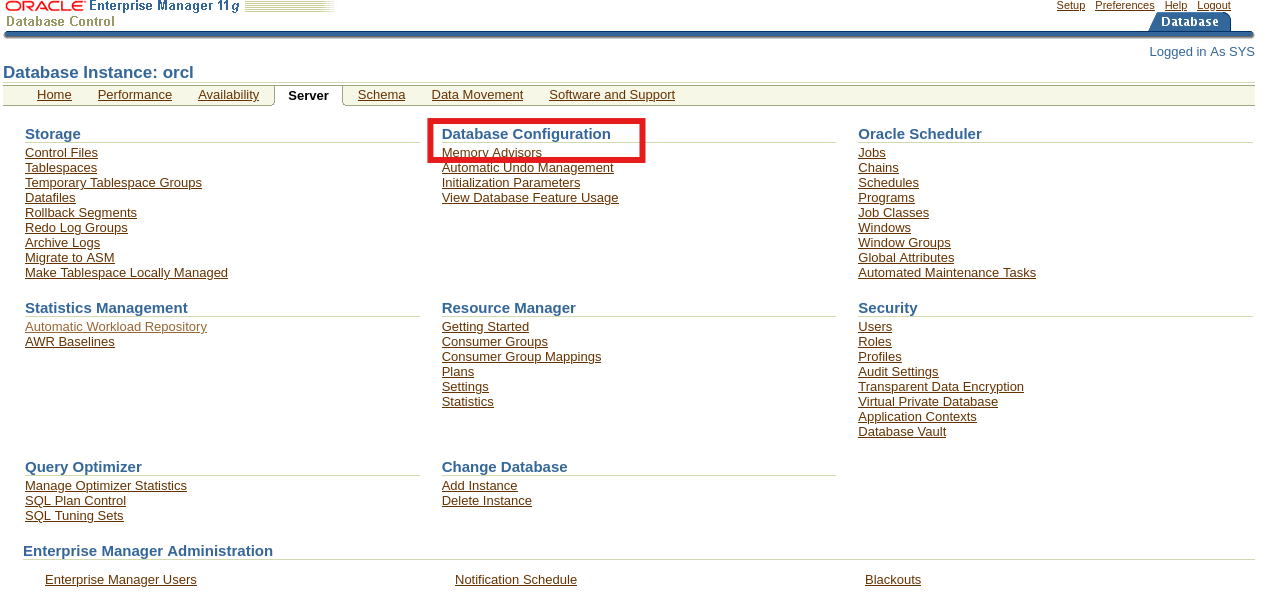Open Redo Log Groups
The image size is (1263, 603).
pyautogui.click(x=76, y=228)
